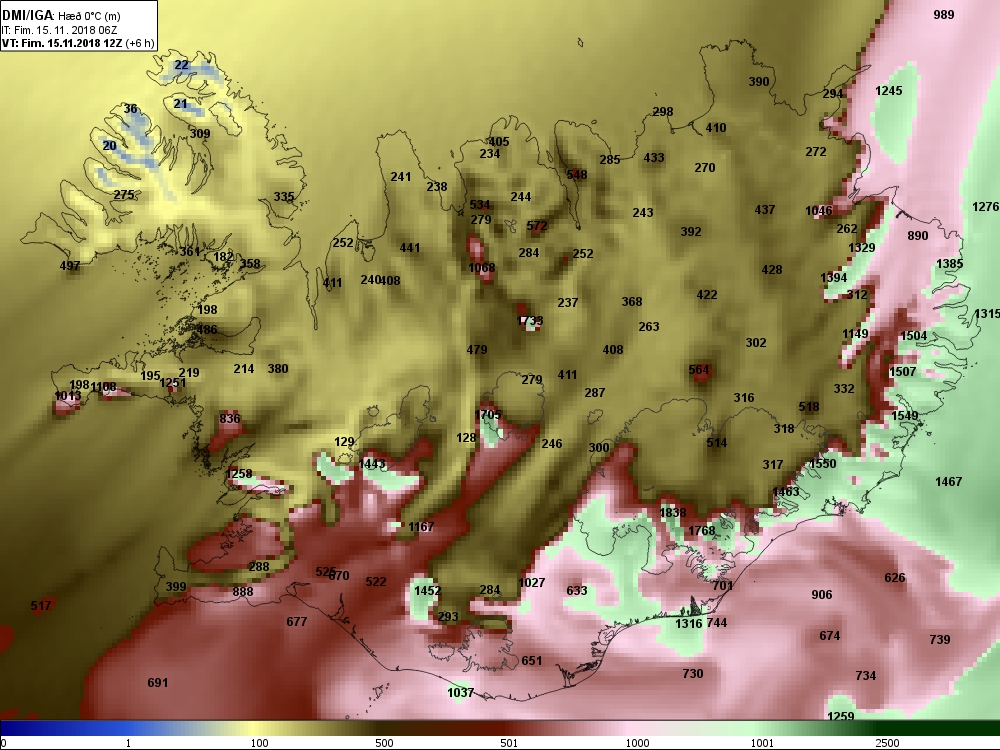Select the 1443 height value
The height and width of the screenshot is (750, 1000).
click(372, 464)
